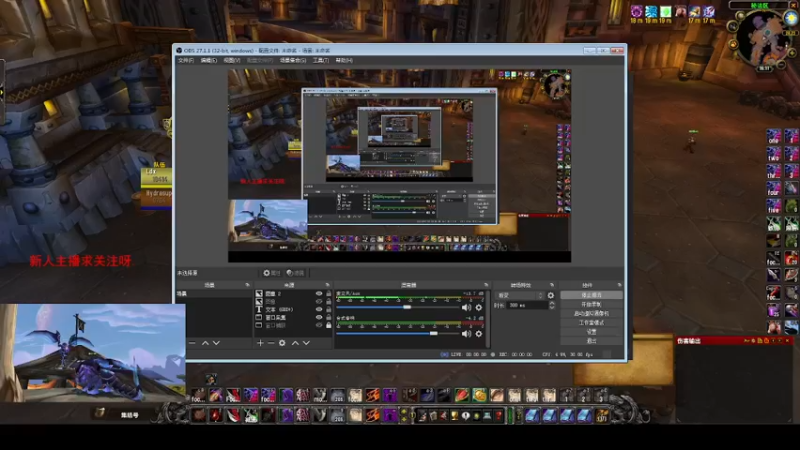Toggle lock of 窗口采集 source
800x450 pixels.
coord(329,317)
